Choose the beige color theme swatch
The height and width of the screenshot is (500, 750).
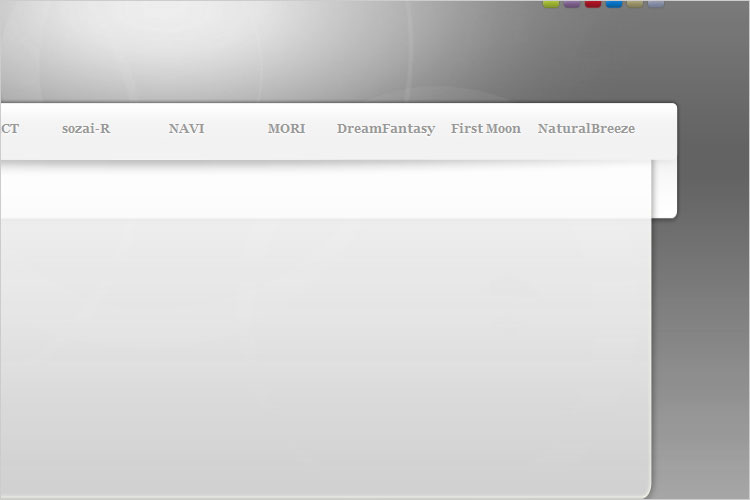635,3
